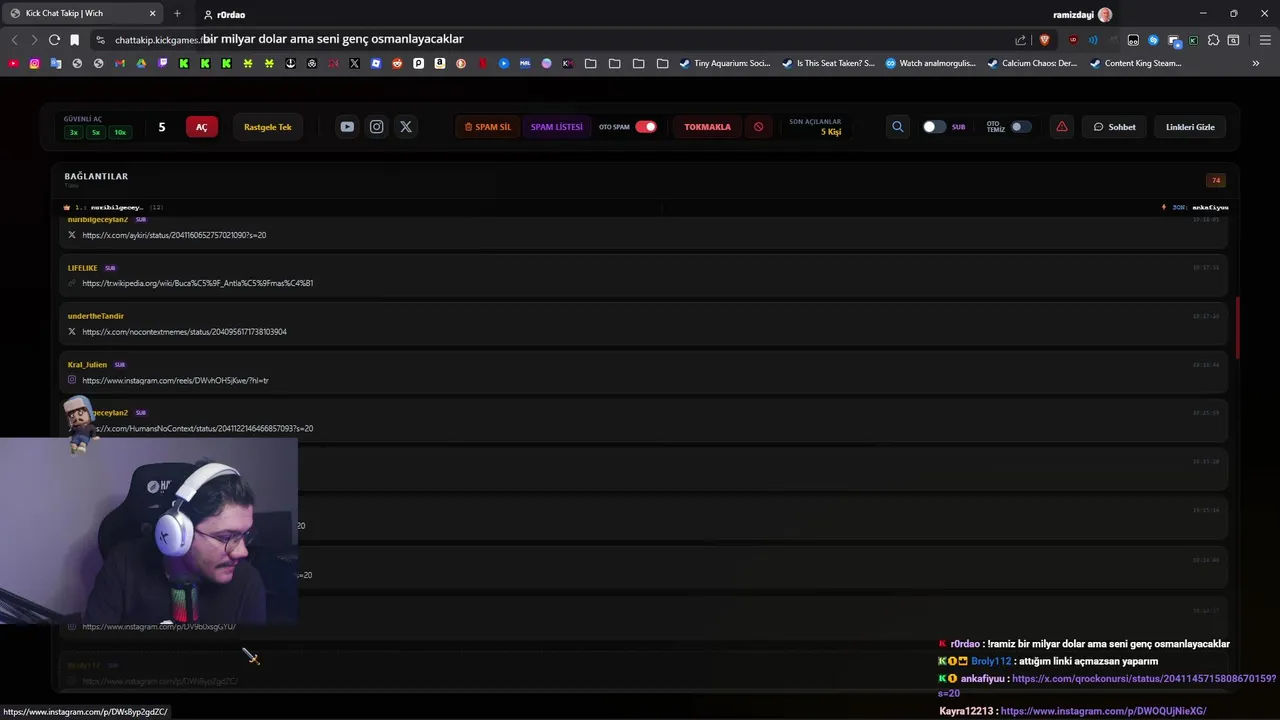
Task: Click the SON AÇILANLAR 5 Kişi counter
Action: point(815,127)
